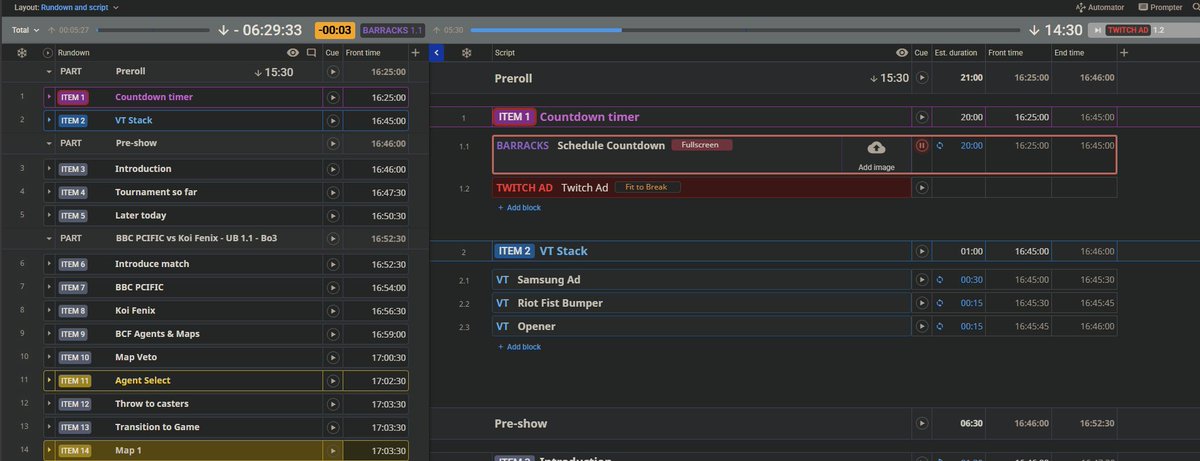Click the sync icon for Schedule Countdown duration

coord(940,145)
